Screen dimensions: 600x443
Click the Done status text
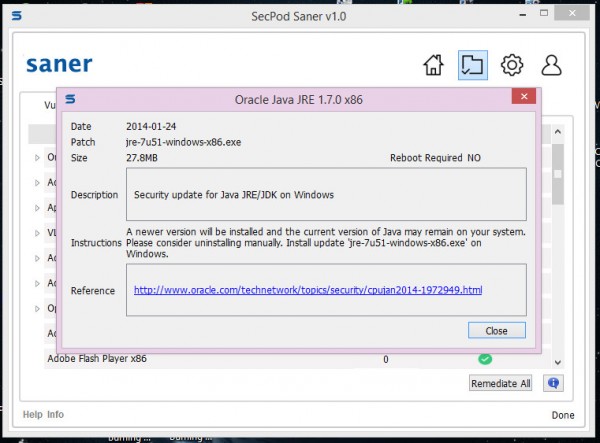pos(563,415)
